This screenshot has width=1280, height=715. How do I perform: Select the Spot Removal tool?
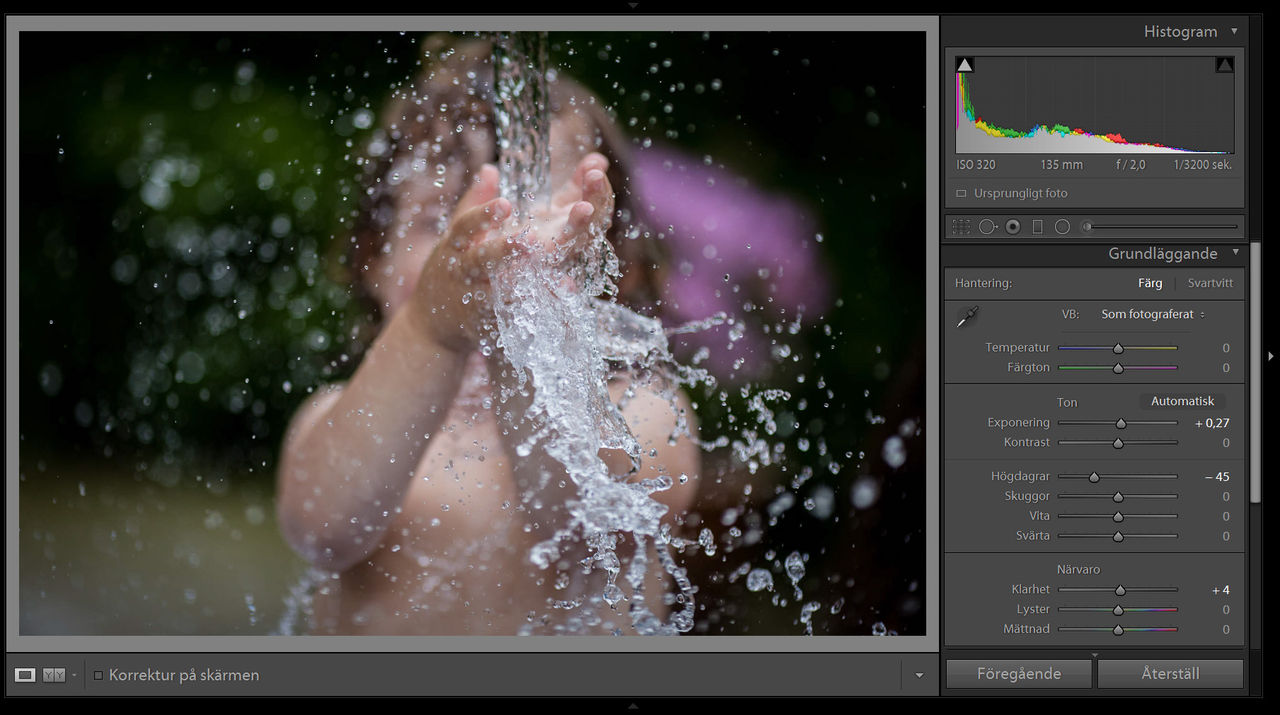pyautogui.click(x=987, y=227)
